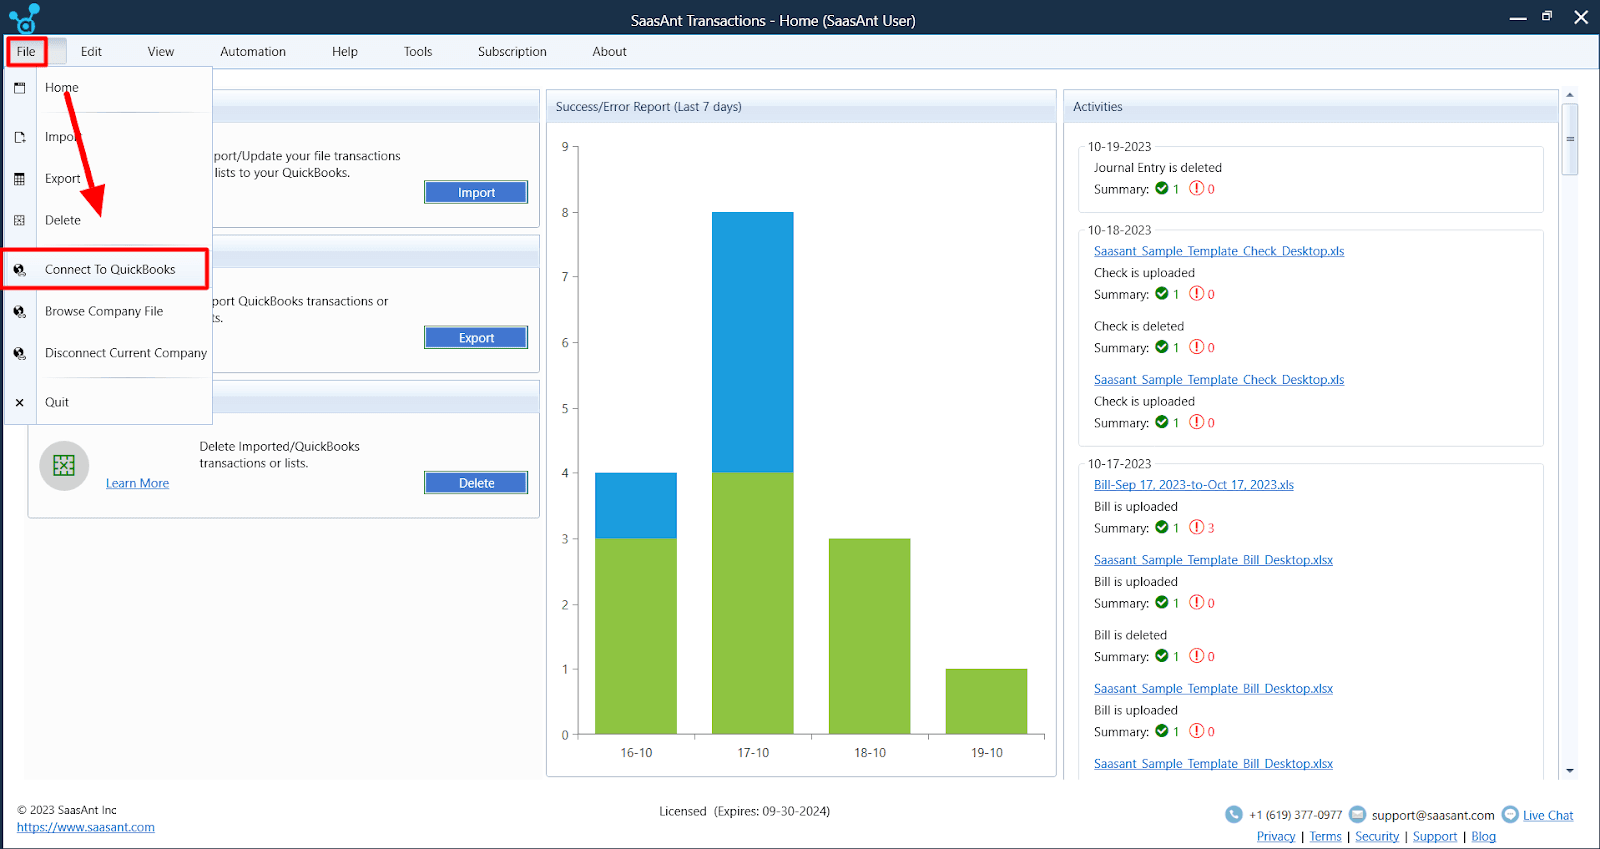1600x849 pixels.
Task: Click the Import document icon in menu
Action: tap(19, 137)
